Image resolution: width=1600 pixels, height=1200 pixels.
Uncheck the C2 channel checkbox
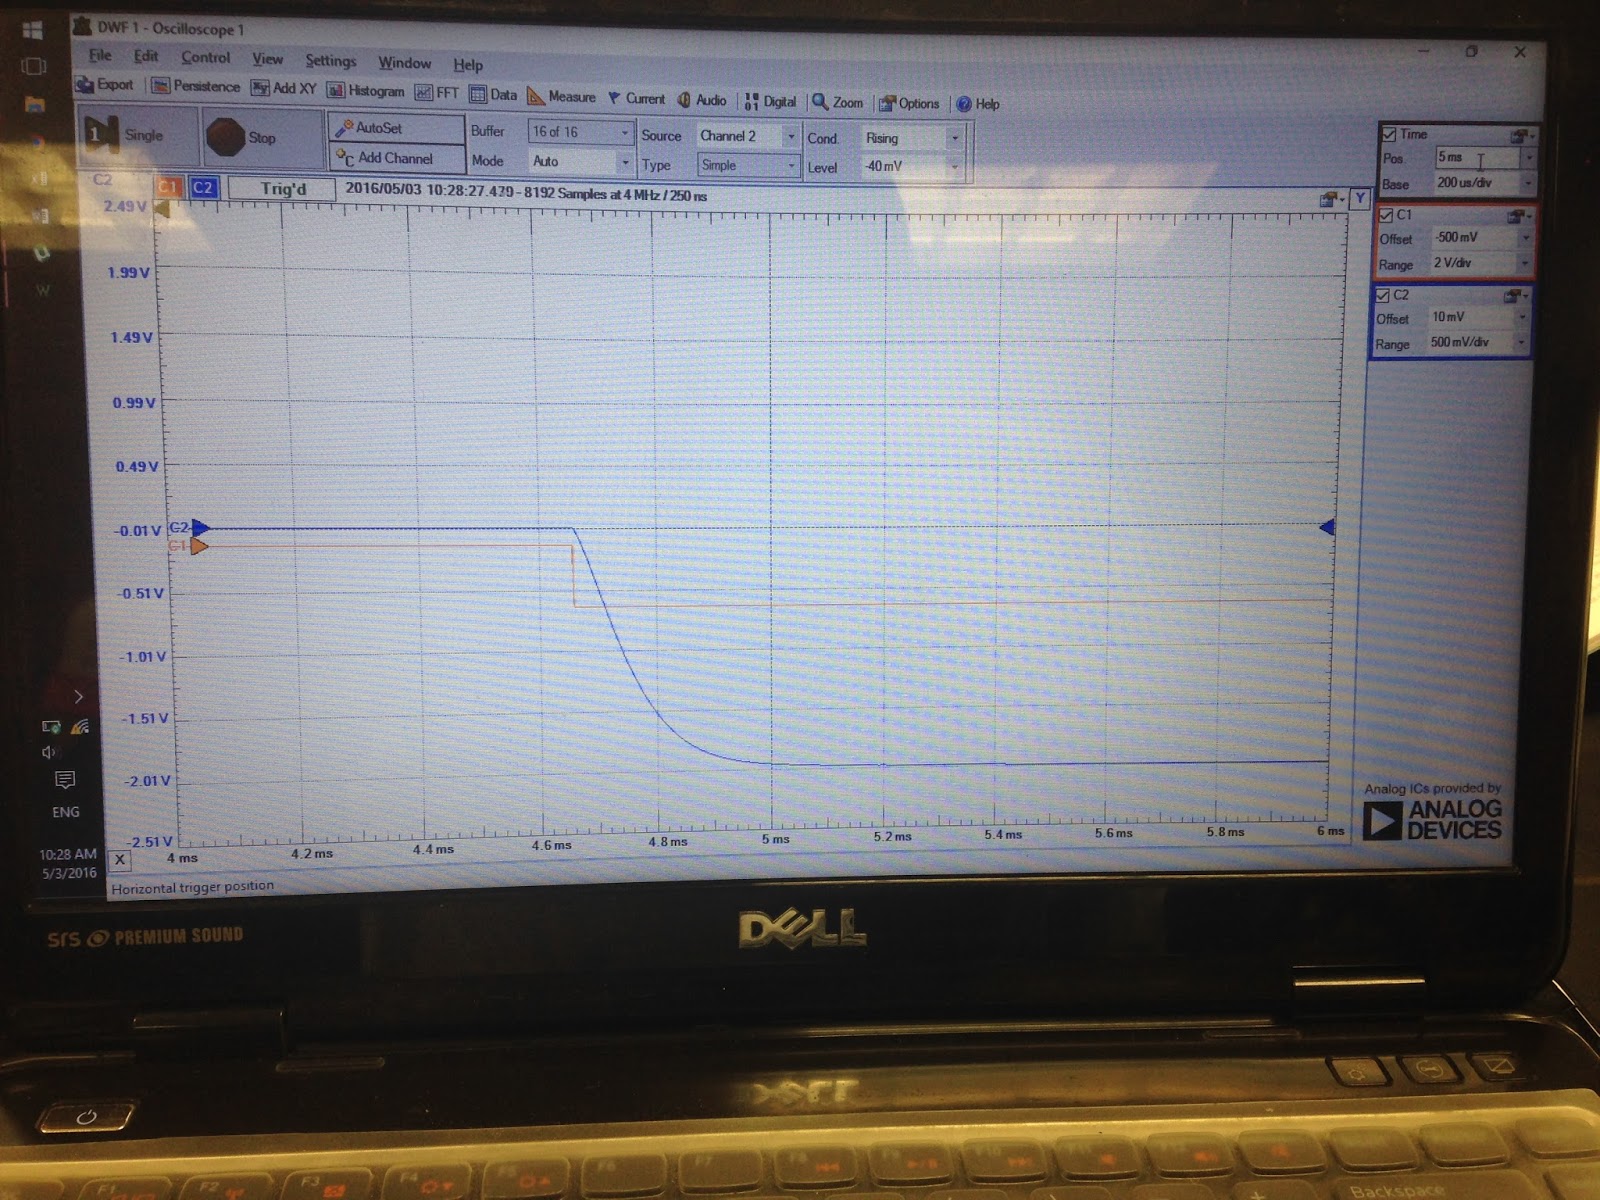point(1382,294)
